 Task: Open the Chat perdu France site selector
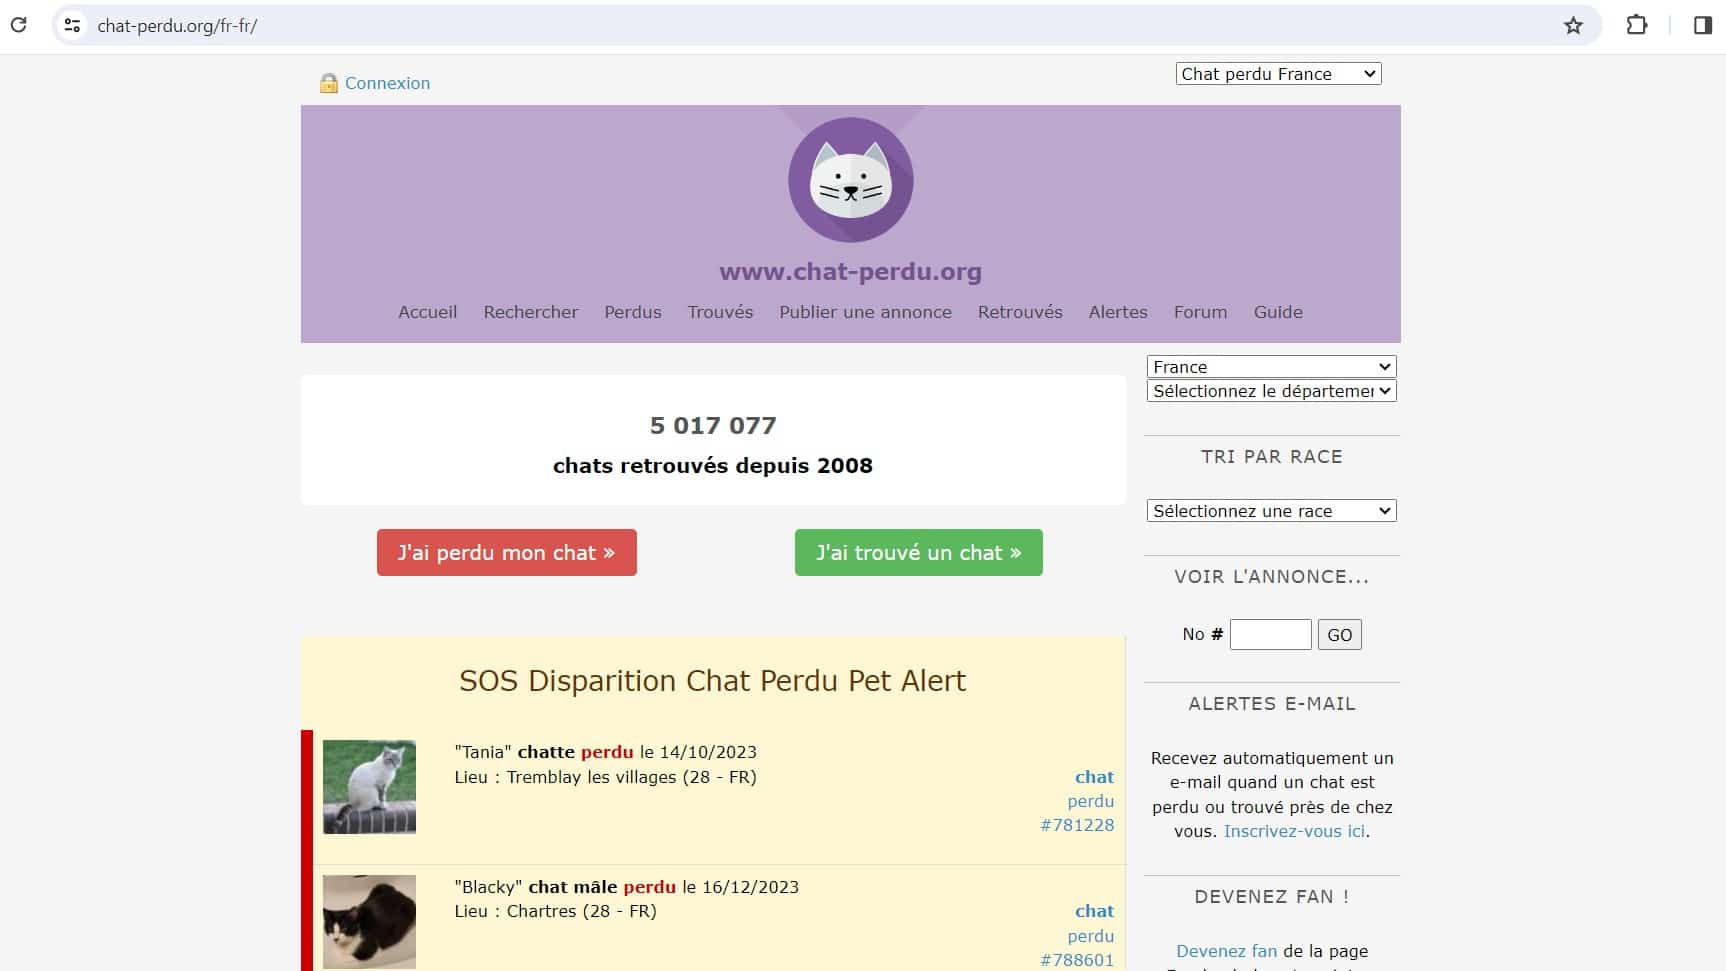click(1278, 74)
